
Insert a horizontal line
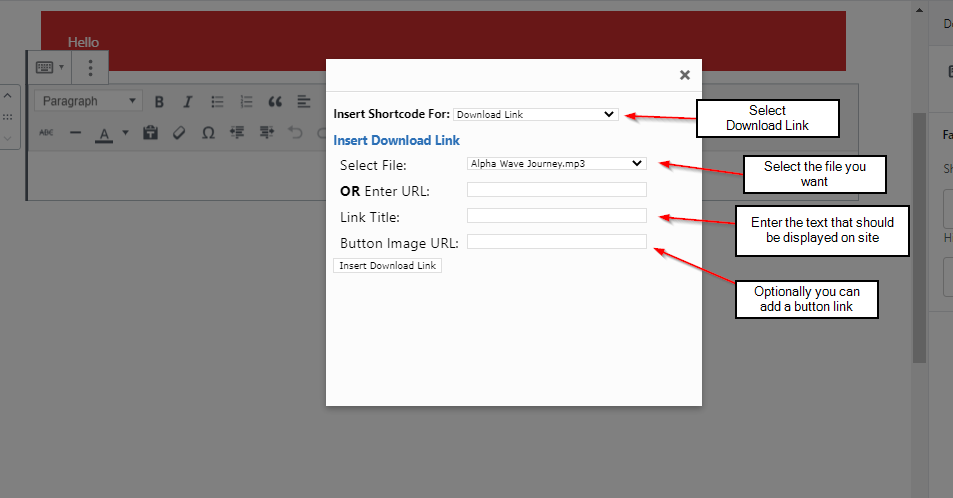[75, 132]
